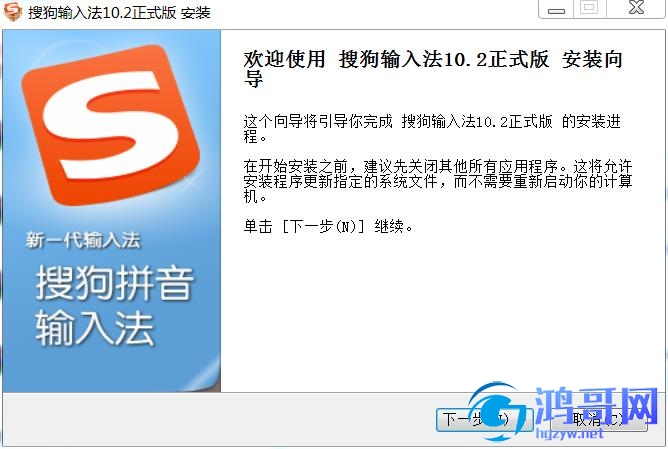Click the large orange Sogou S logo
Screen dimensions: 668x449
tap(111, 124)
